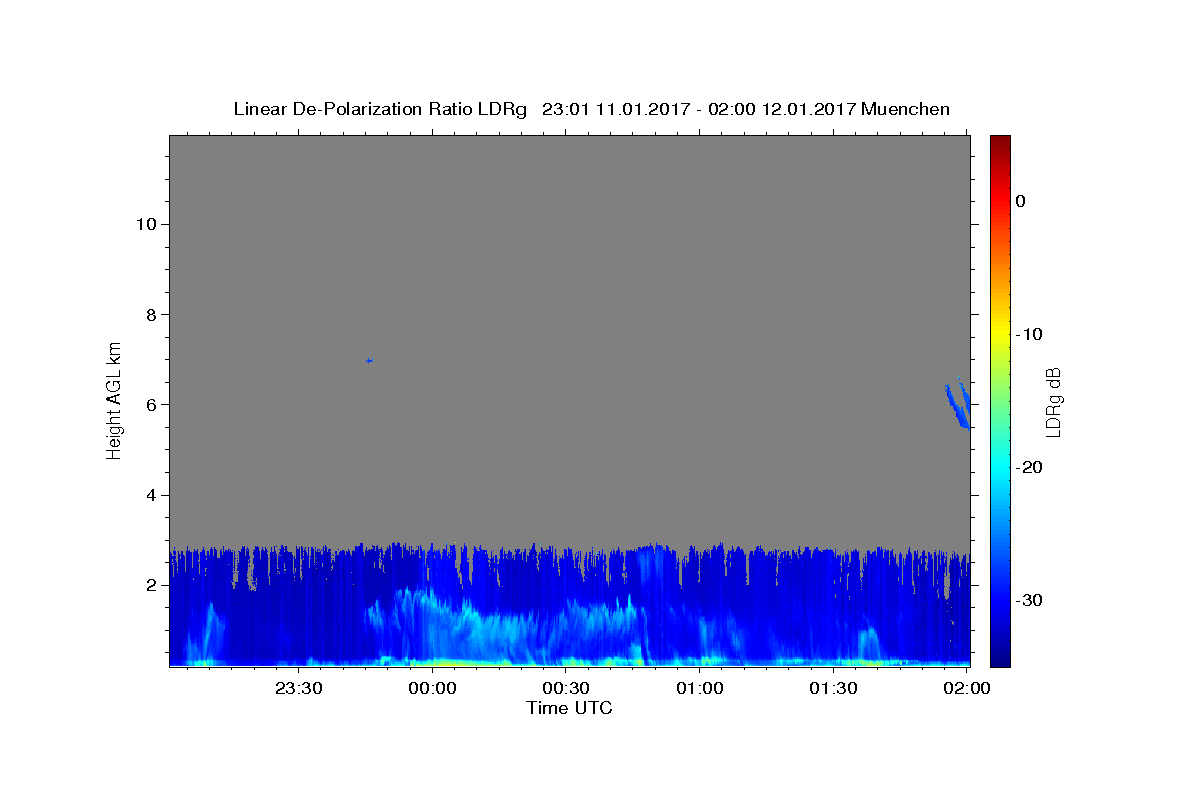The image size is (1200, 800).
Task: Click the Time UTC axis title
Action: 569,708
